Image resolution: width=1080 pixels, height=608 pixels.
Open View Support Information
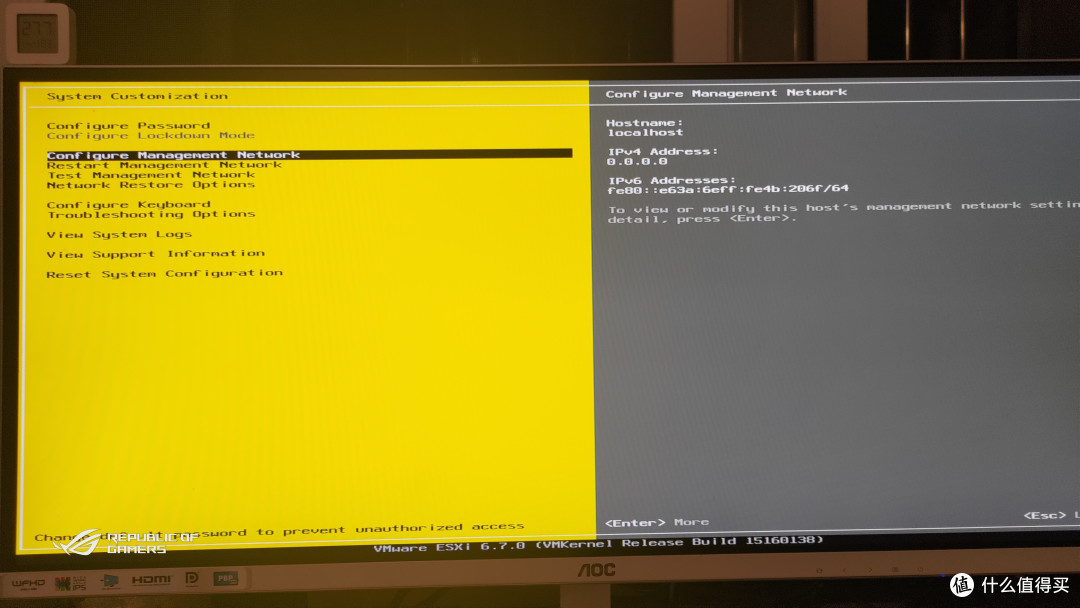click(x=155, y=254)
